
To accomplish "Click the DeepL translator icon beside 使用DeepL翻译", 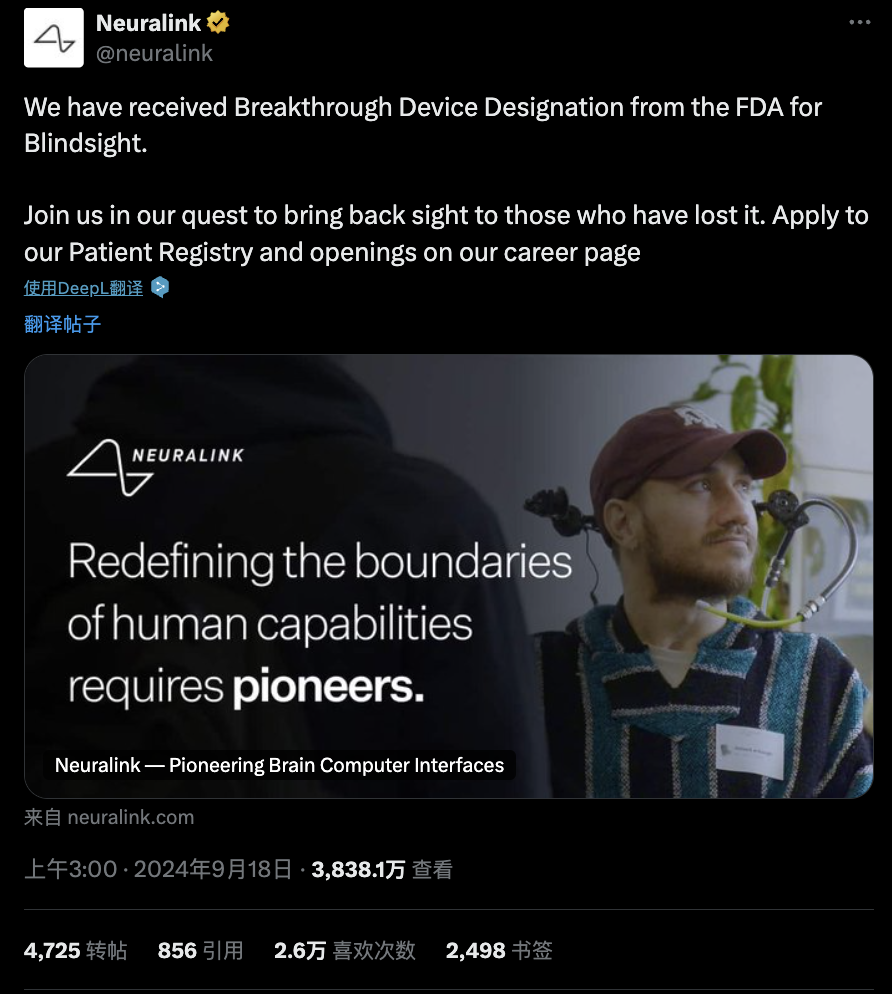I will (x=158, y=287).
